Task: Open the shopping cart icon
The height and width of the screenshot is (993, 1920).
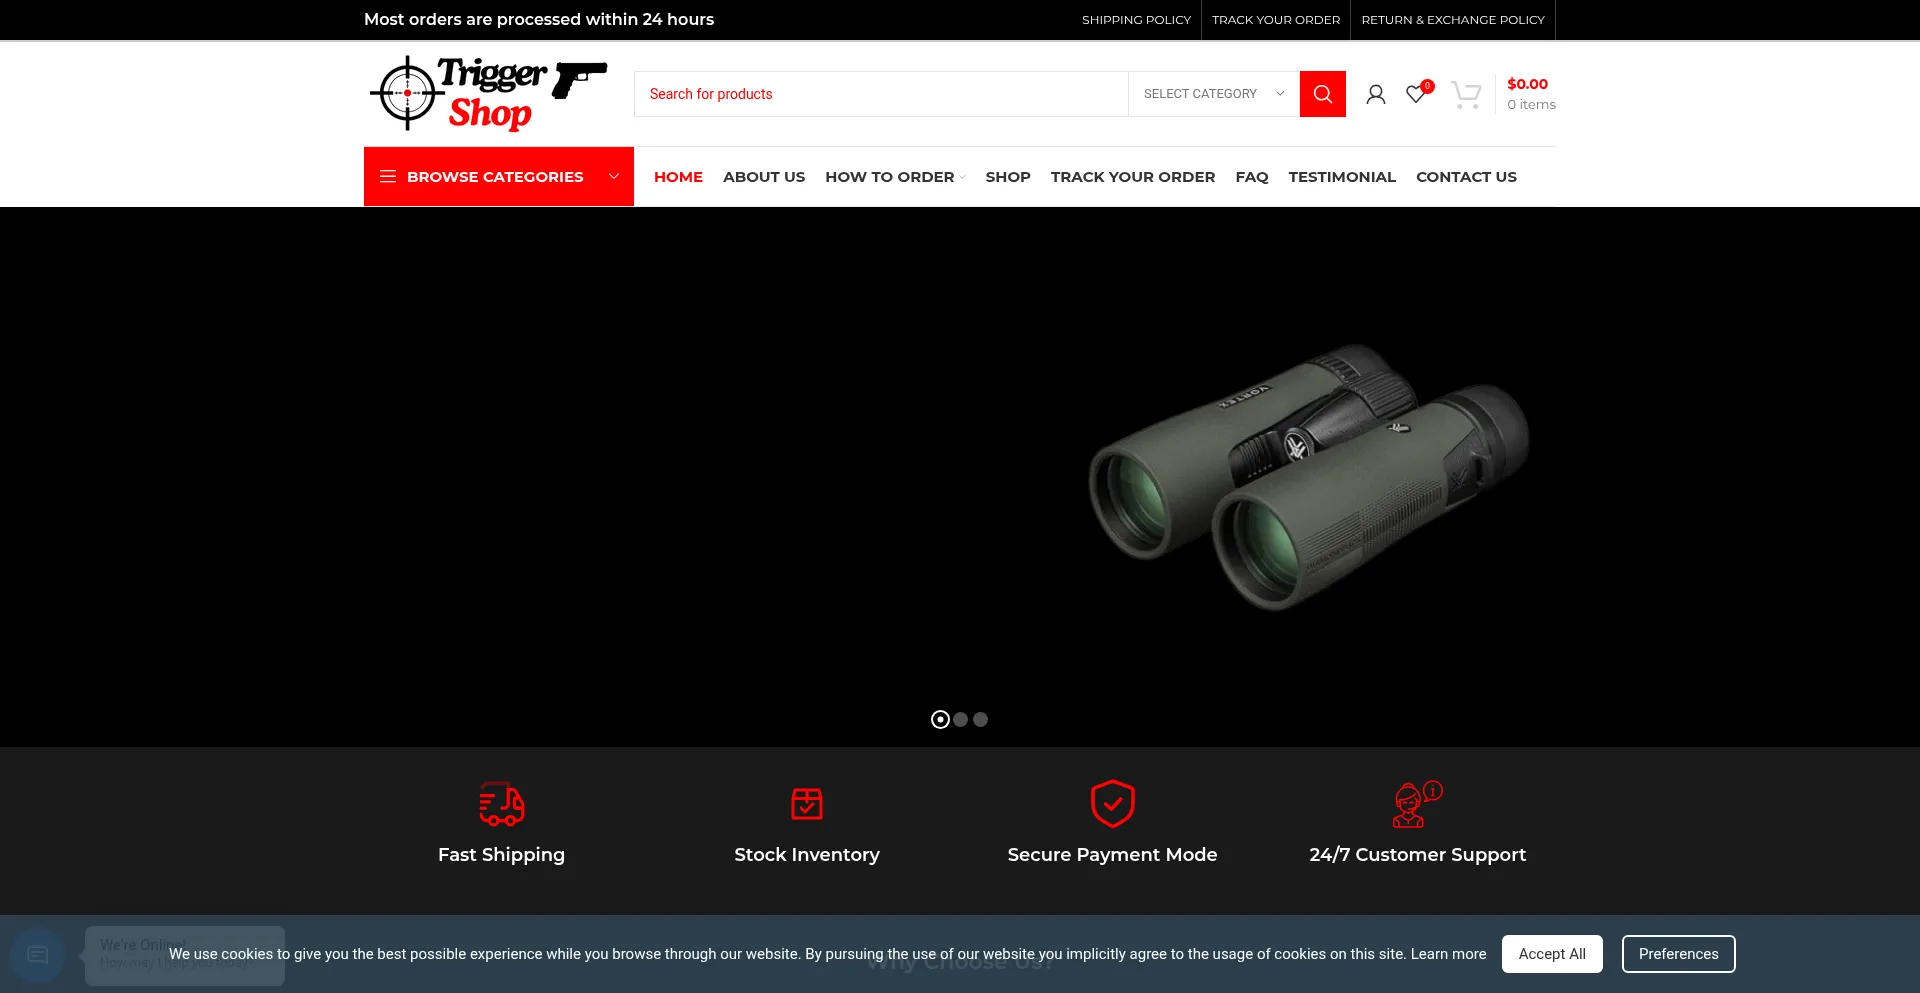Action: (1466, 95)
